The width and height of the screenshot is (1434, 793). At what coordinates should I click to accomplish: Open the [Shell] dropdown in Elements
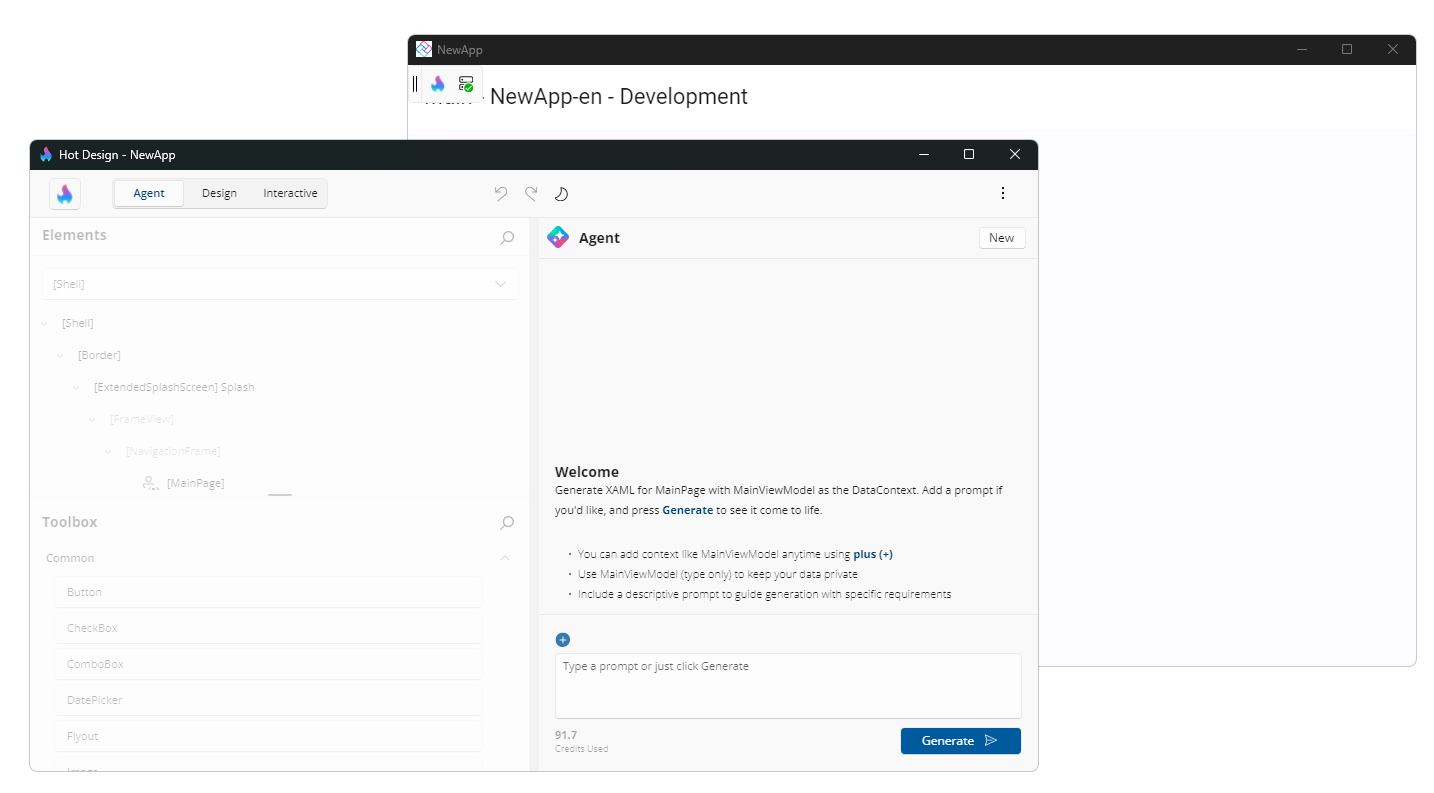click(280, 284)
